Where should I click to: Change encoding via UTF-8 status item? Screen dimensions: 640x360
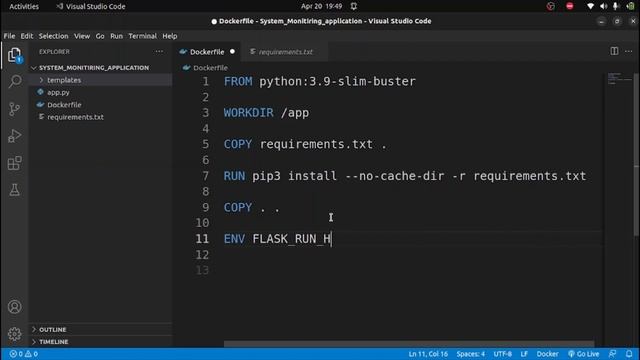click(502, 354)
